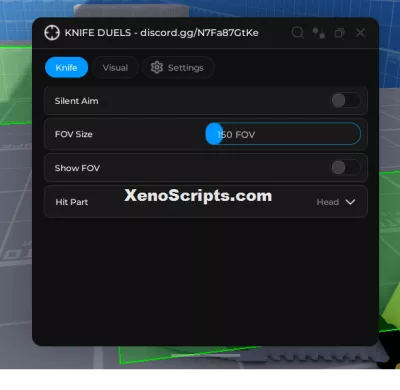Click the gear icon on Settings tab
The width and height of the screenshot is (400, 390).
pyautogui.click(x=157, y=68)
